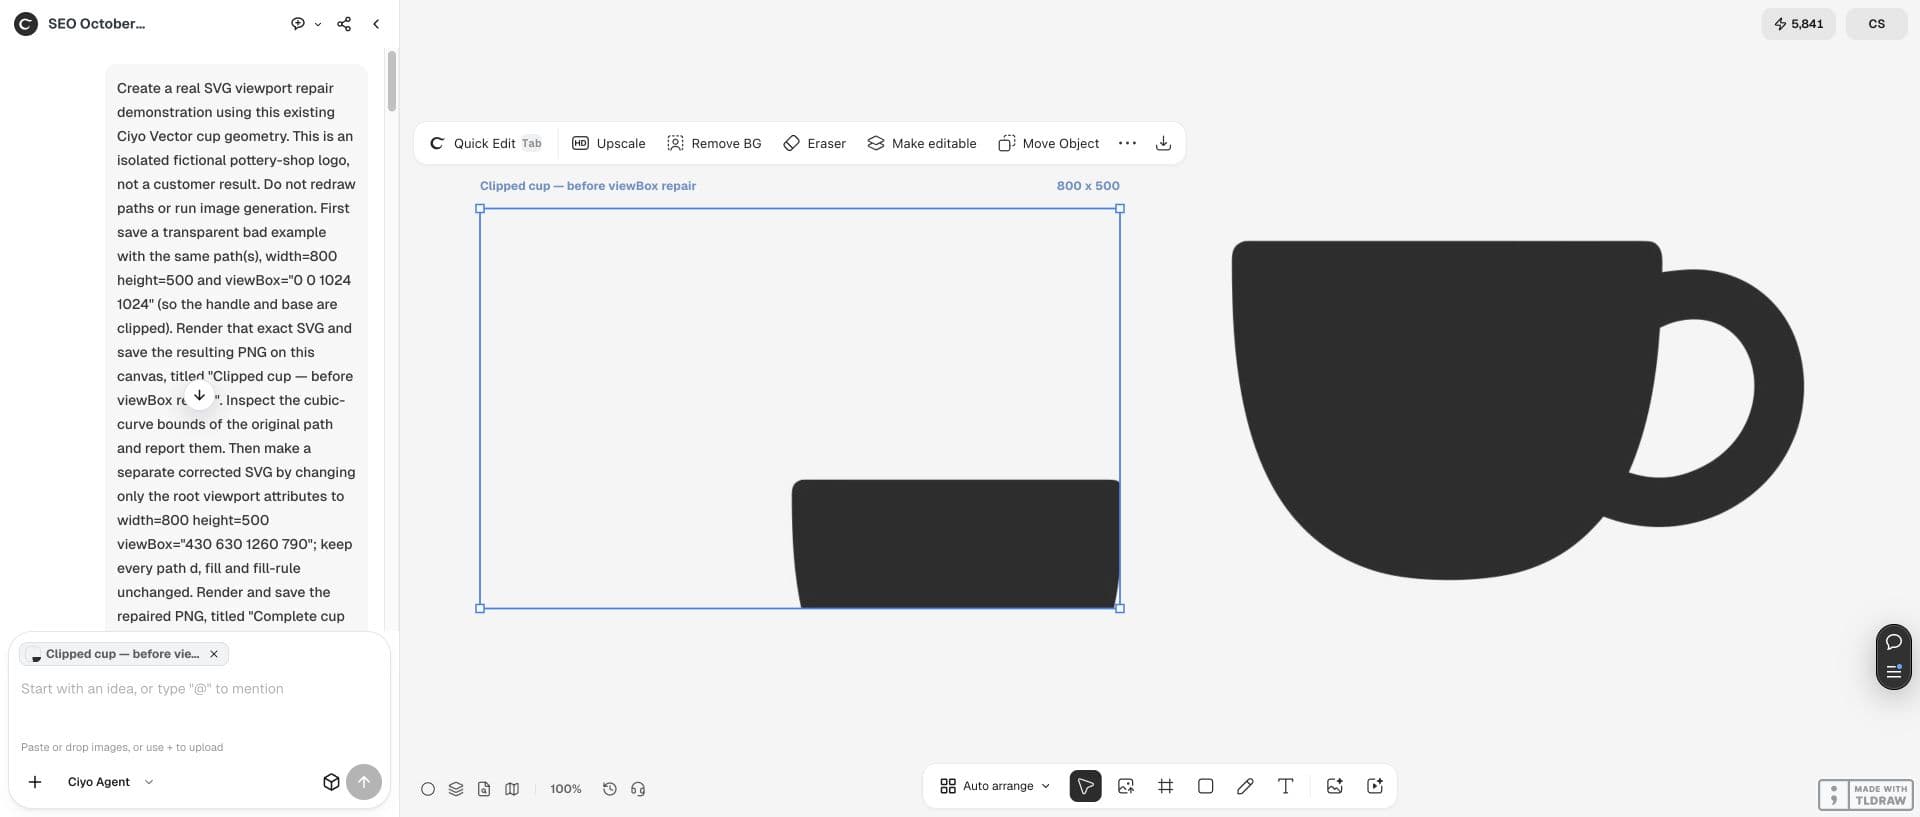Open more options ellipsis menu

click(x=1127, y=143)
